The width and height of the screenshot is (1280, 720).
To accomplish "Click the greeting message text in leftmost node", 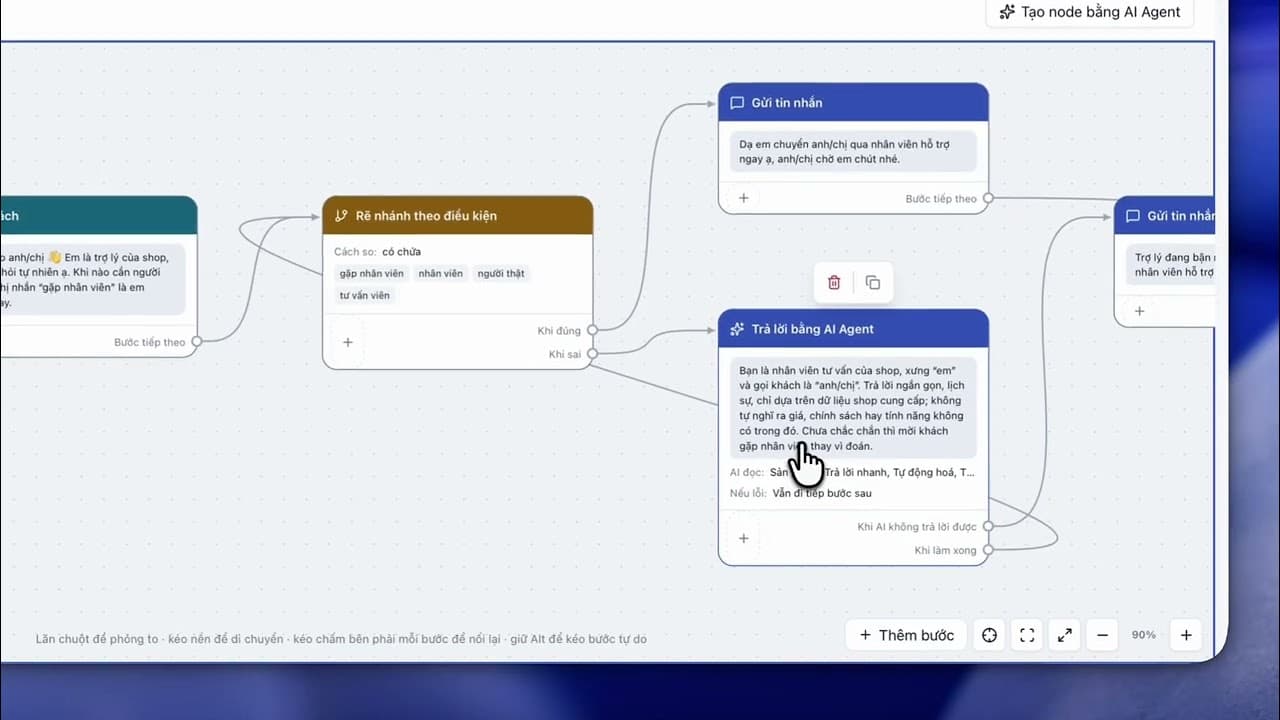I will coord(92,279).
